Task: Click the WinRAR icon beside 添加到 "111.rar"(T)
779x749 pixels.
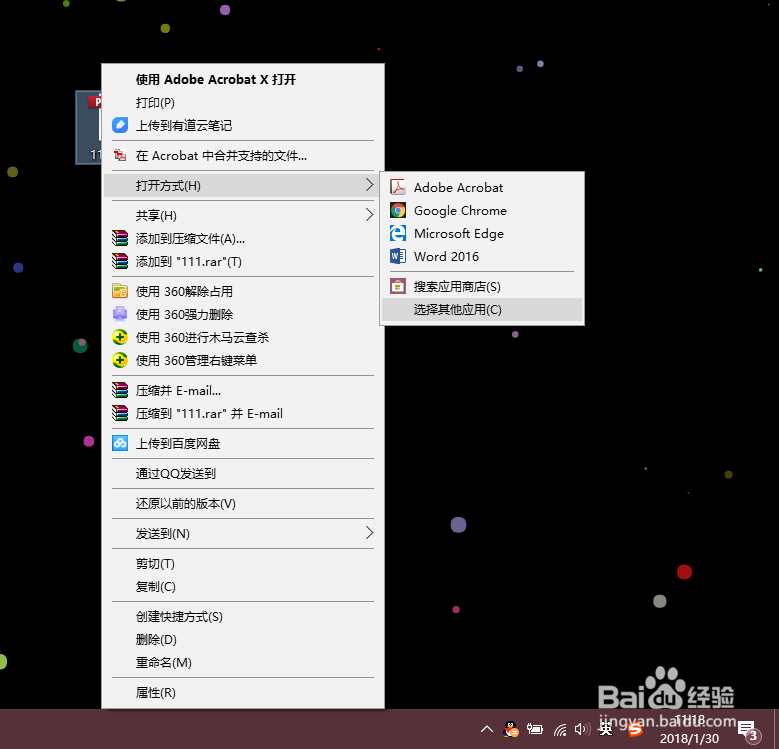Action: (x=120, y=261)
